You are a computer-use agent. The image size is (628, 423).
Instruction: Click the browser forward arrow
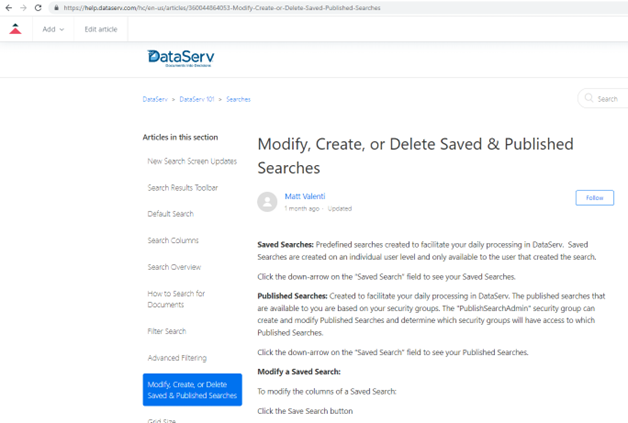tap(23, 8)
